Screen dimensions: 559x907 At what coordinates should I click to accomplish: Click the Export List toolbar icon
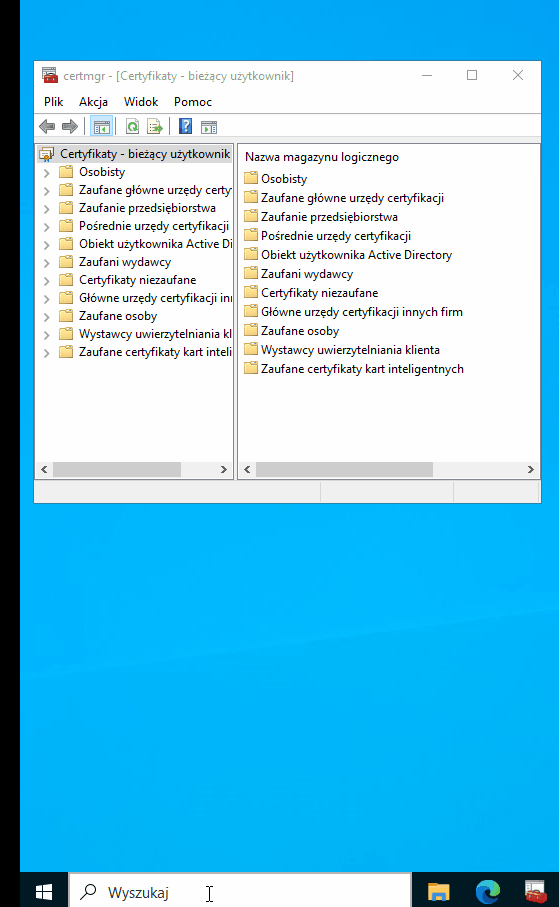click(155, 126)
